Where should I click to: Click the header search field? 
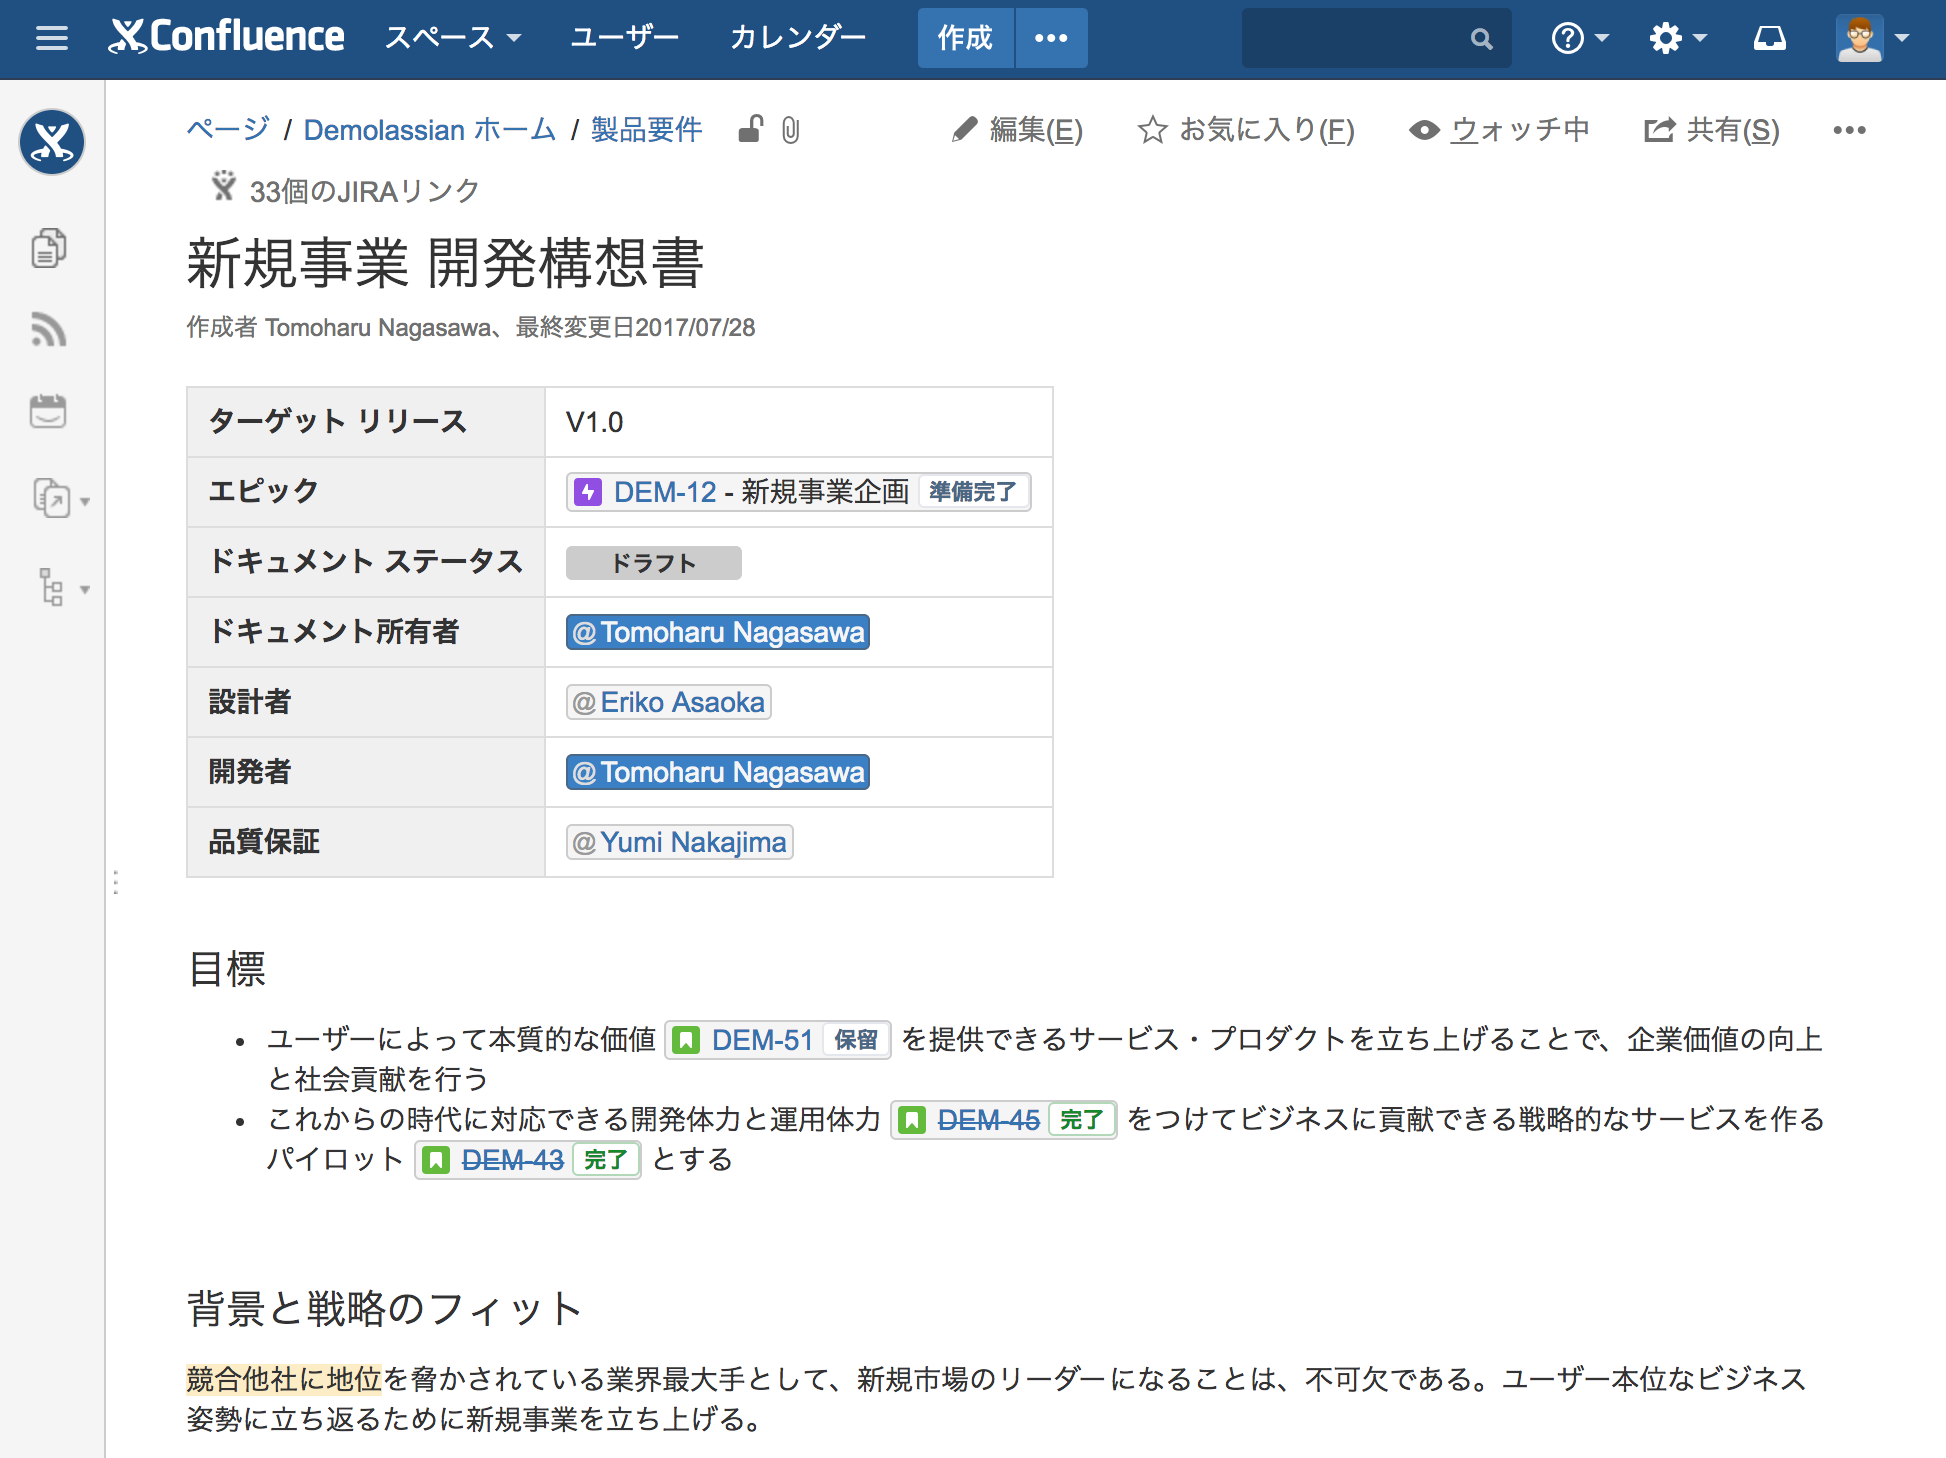tap(1360, 38)
